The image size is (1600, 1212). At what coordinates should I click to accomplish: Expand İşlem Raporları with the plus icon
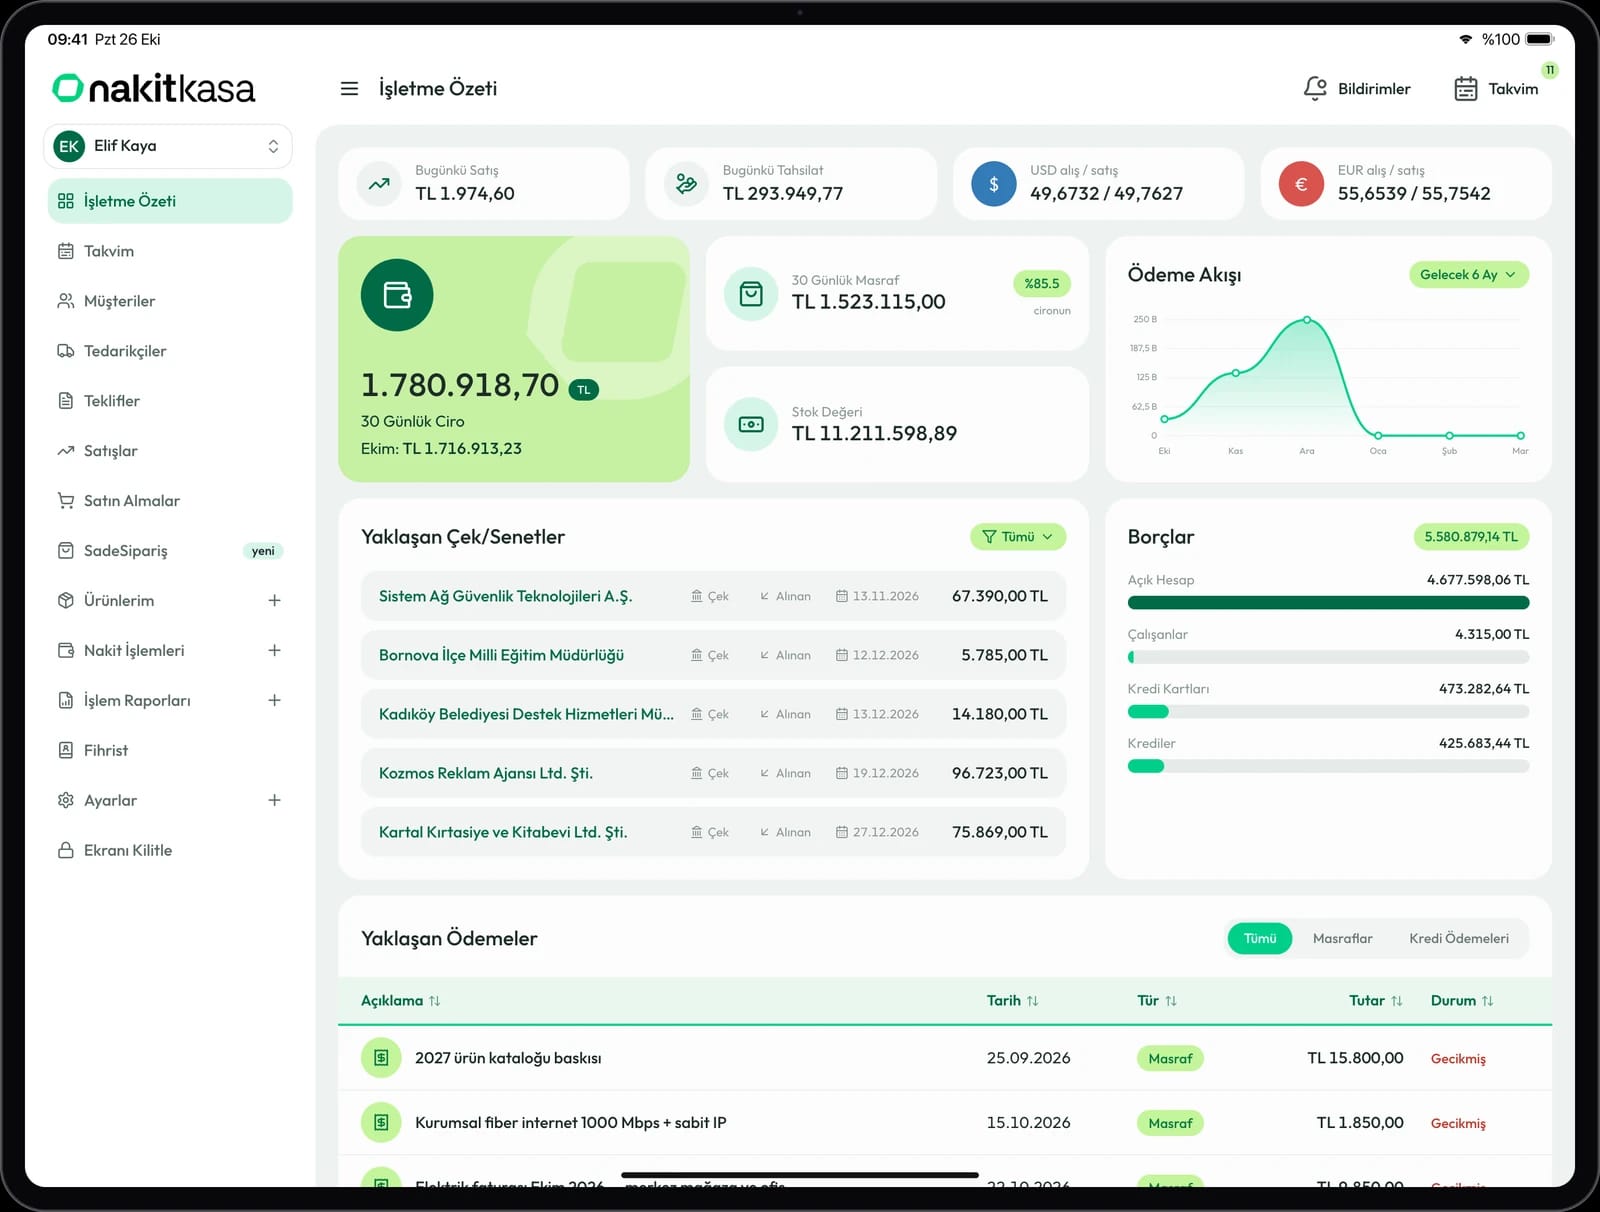pos(274,700)
